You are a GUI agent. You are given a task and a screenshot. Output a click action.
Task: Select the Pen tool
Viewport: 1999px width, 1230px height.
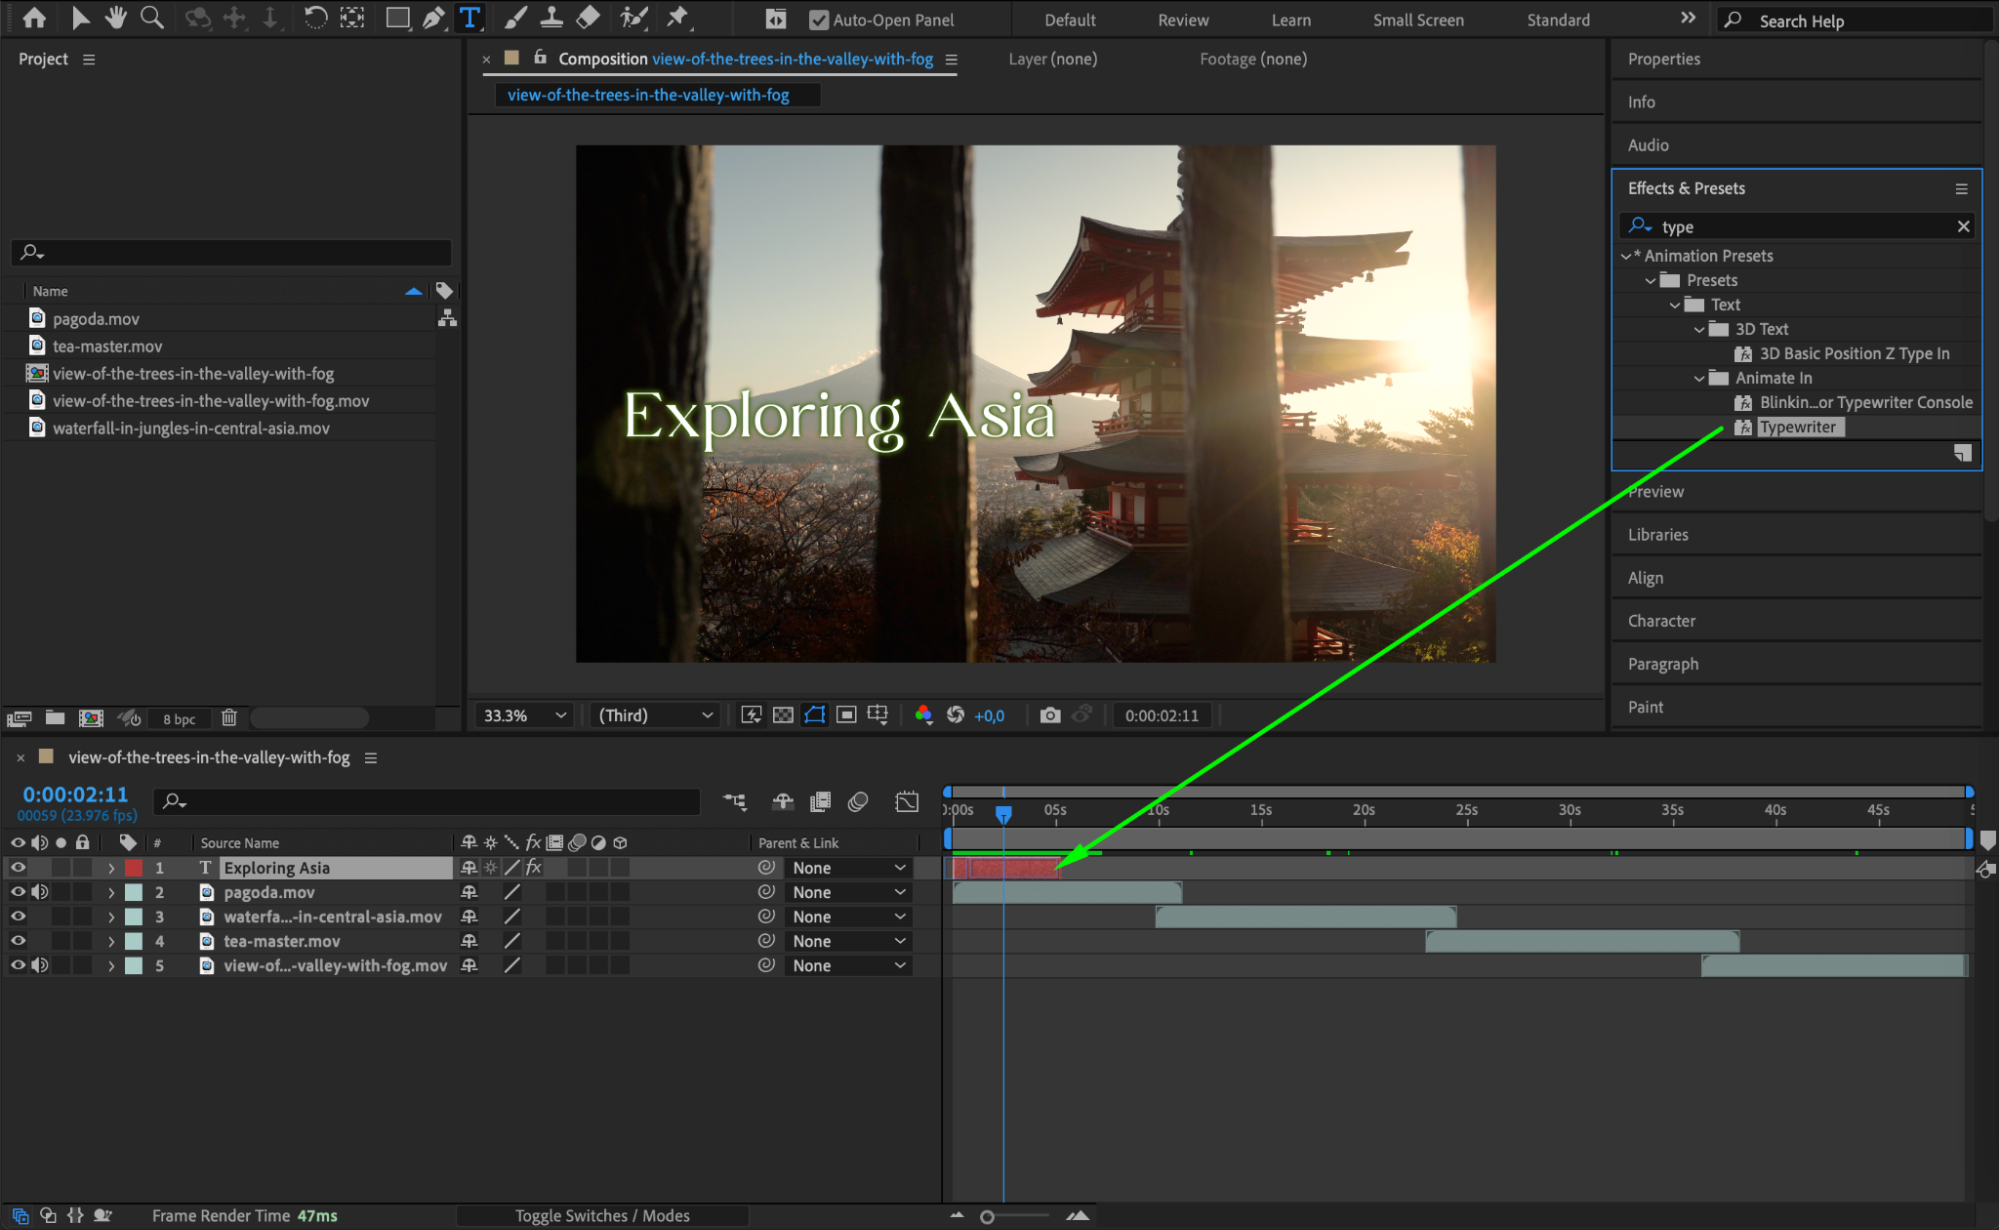[433, 17]
